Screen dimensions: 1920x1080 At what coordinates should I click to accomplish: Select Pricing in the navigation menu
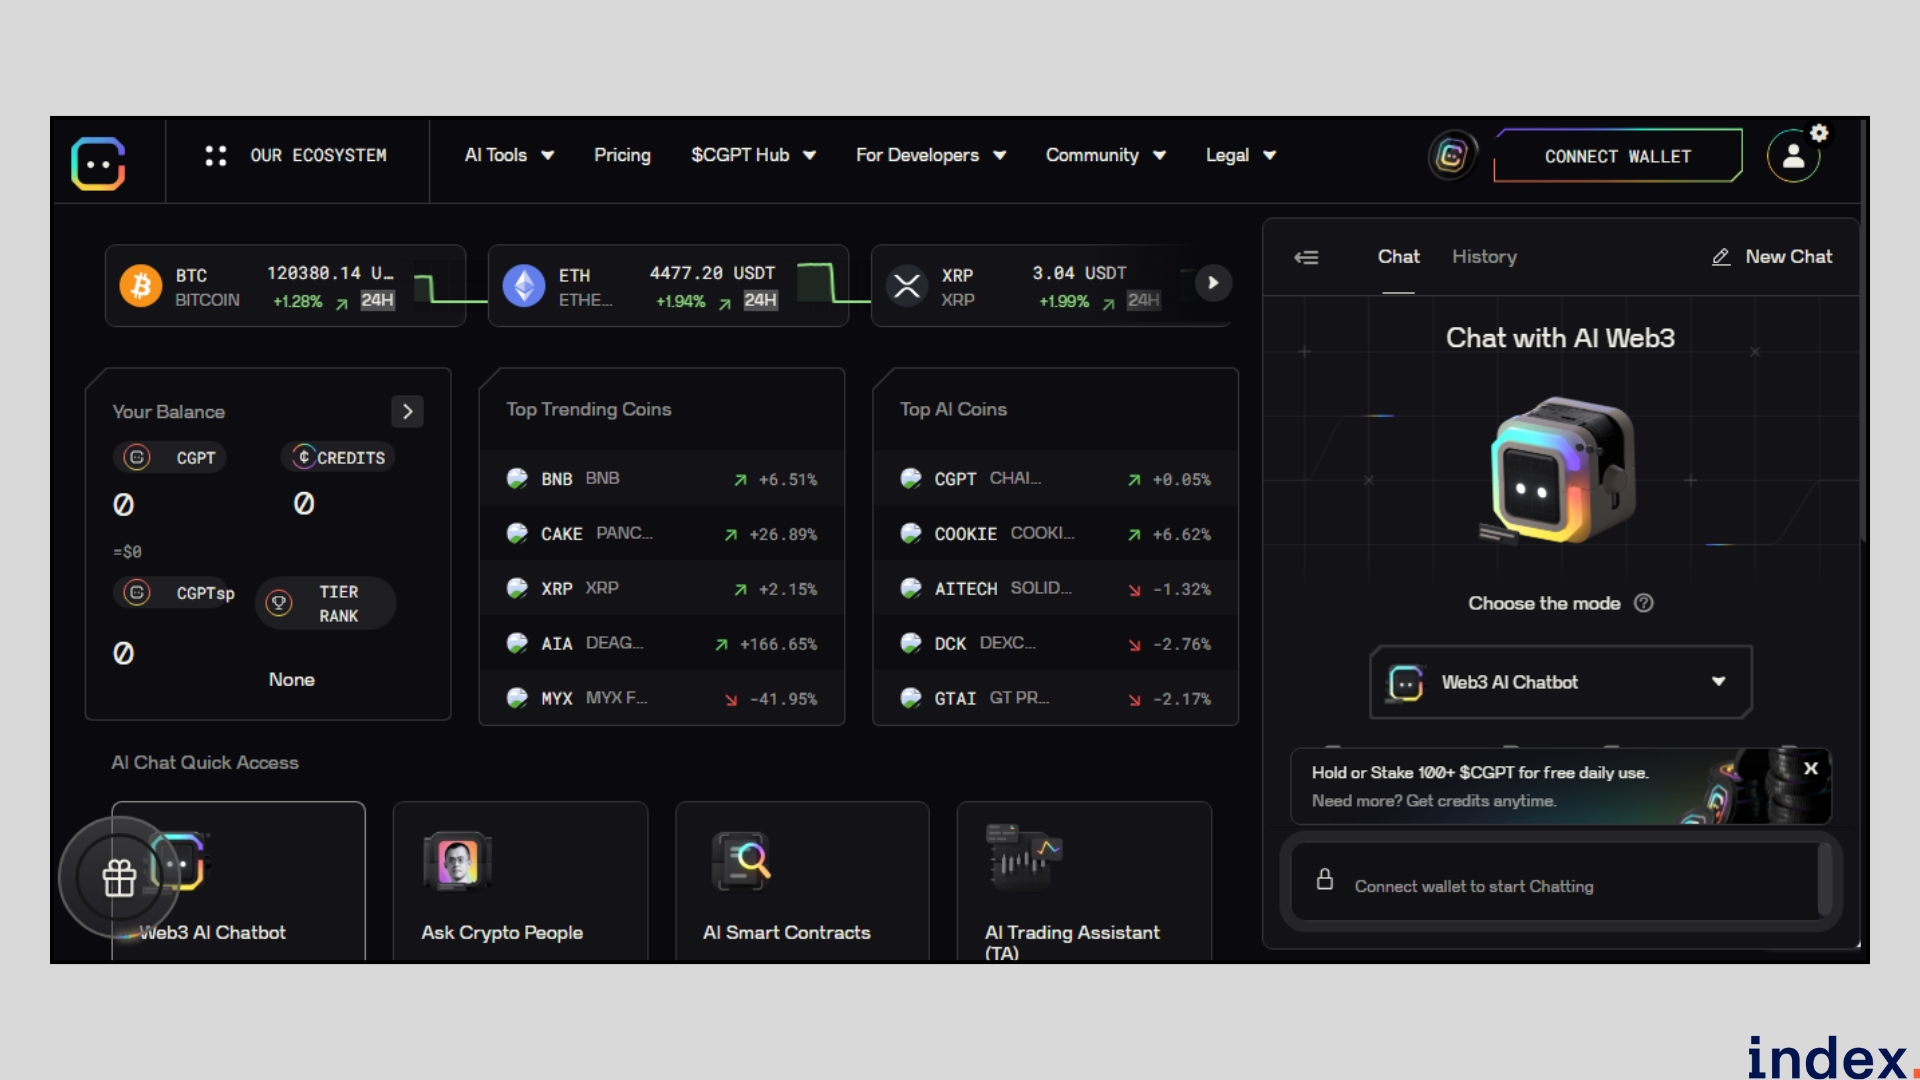(x=622, y=155)
